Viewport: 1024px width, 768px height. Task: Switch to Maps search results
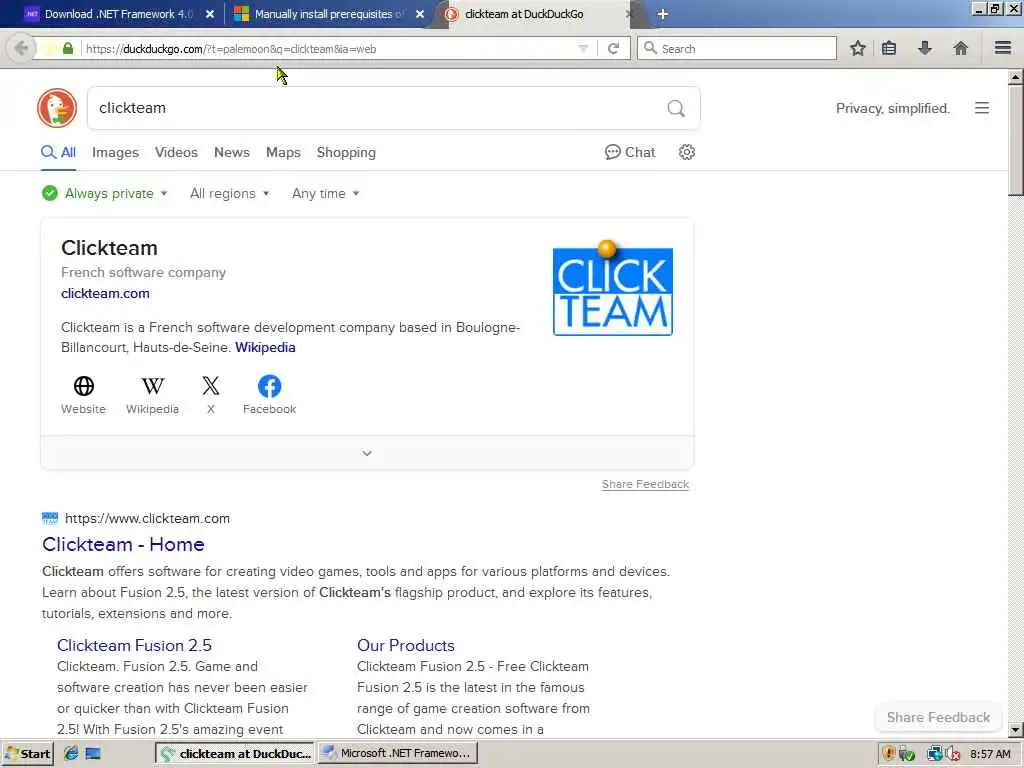click(x=283, y=152)
